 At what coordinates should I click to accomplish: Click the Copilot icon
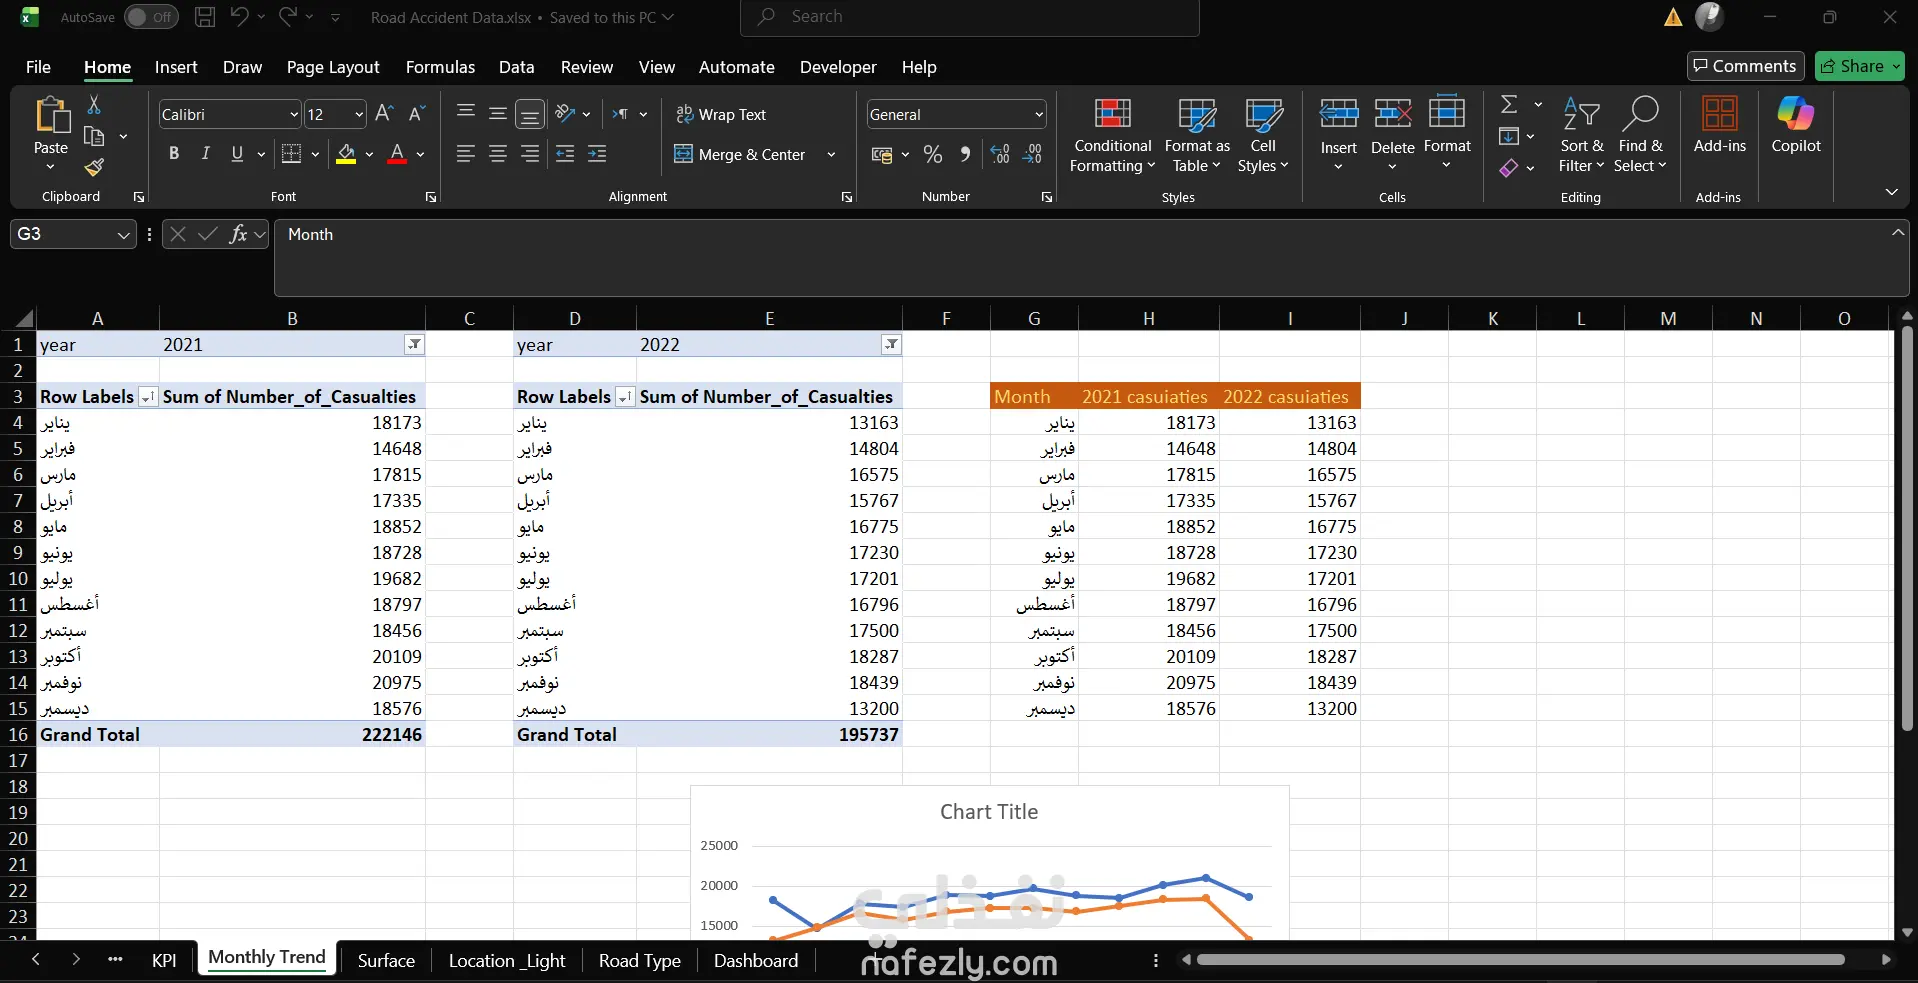click(1795, 125)
